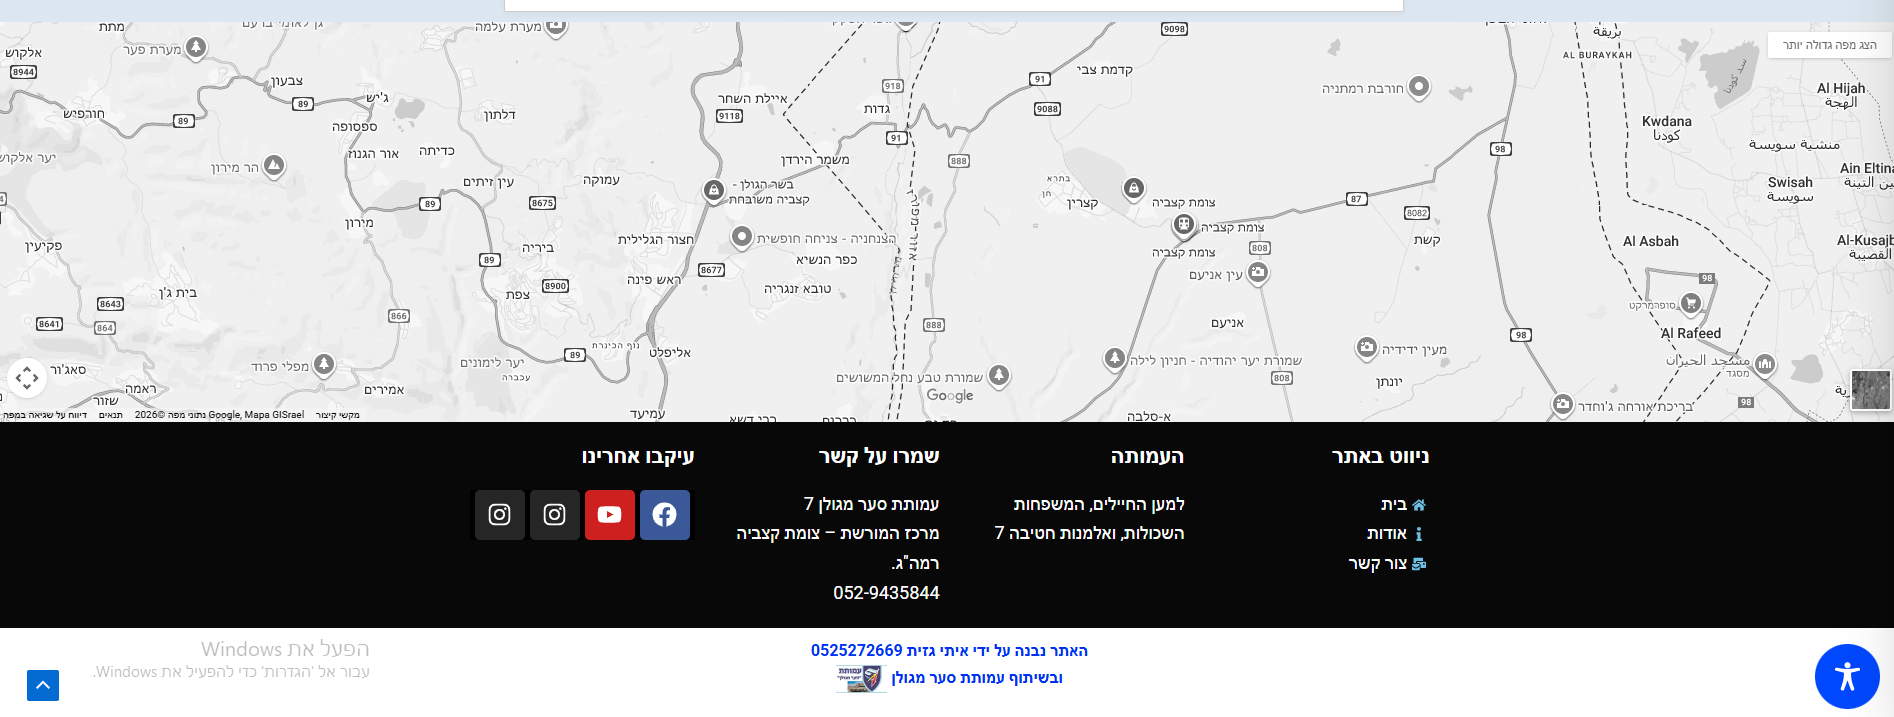Image resolution: width=1894 pixels, height=717 pixels.
Task: Open the YouTube social icon
Action: click(x=610, y=515)
